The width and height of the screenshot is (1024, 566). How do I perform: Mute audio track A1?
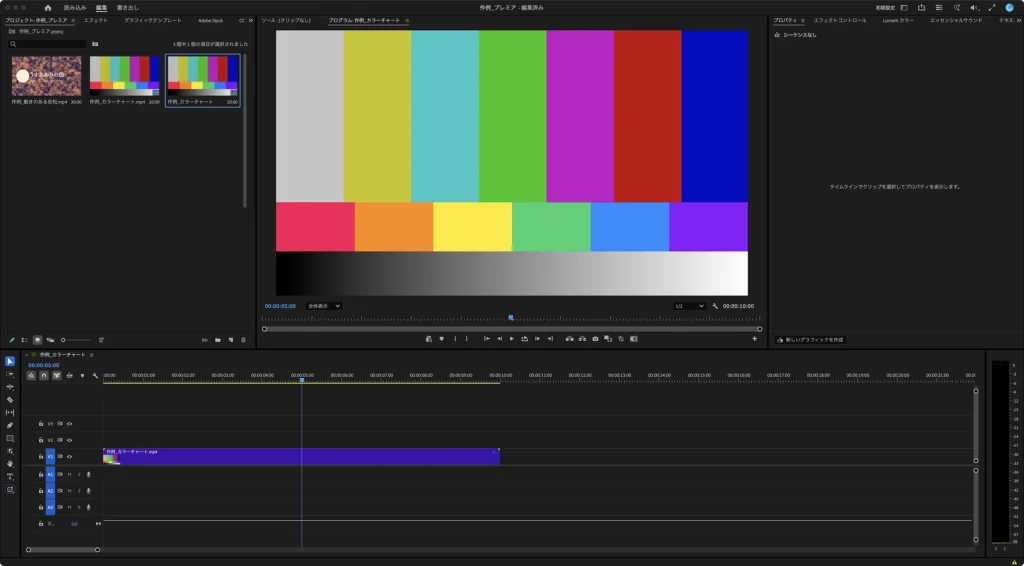click(x=69, y=475)
